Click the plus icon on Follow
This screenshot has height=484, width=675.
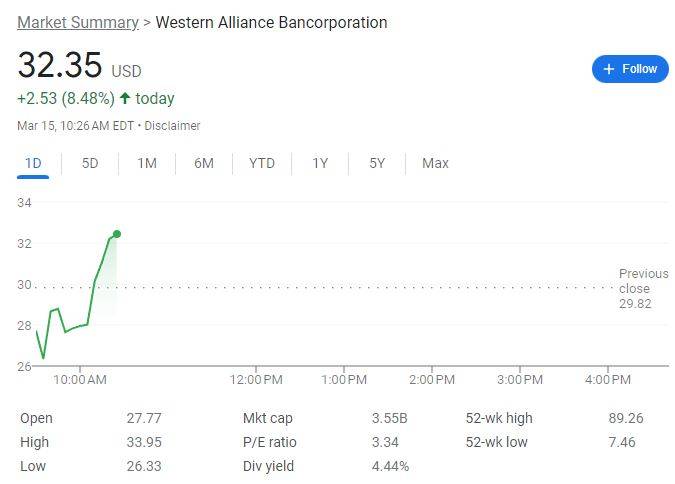(x=609, y=69)
